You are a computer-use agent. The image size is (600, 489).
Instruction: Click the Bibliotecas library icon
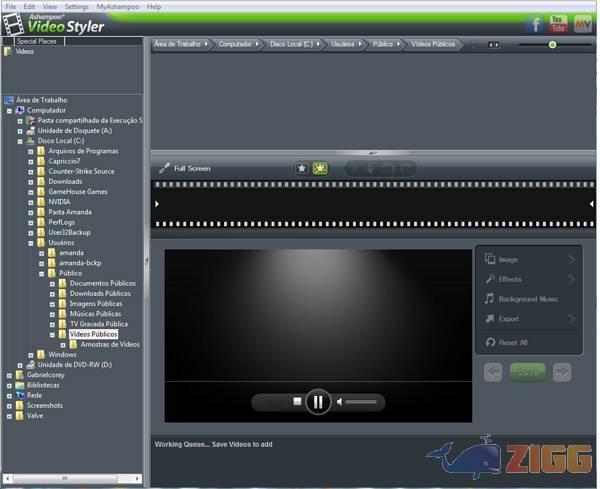[20, 385]
